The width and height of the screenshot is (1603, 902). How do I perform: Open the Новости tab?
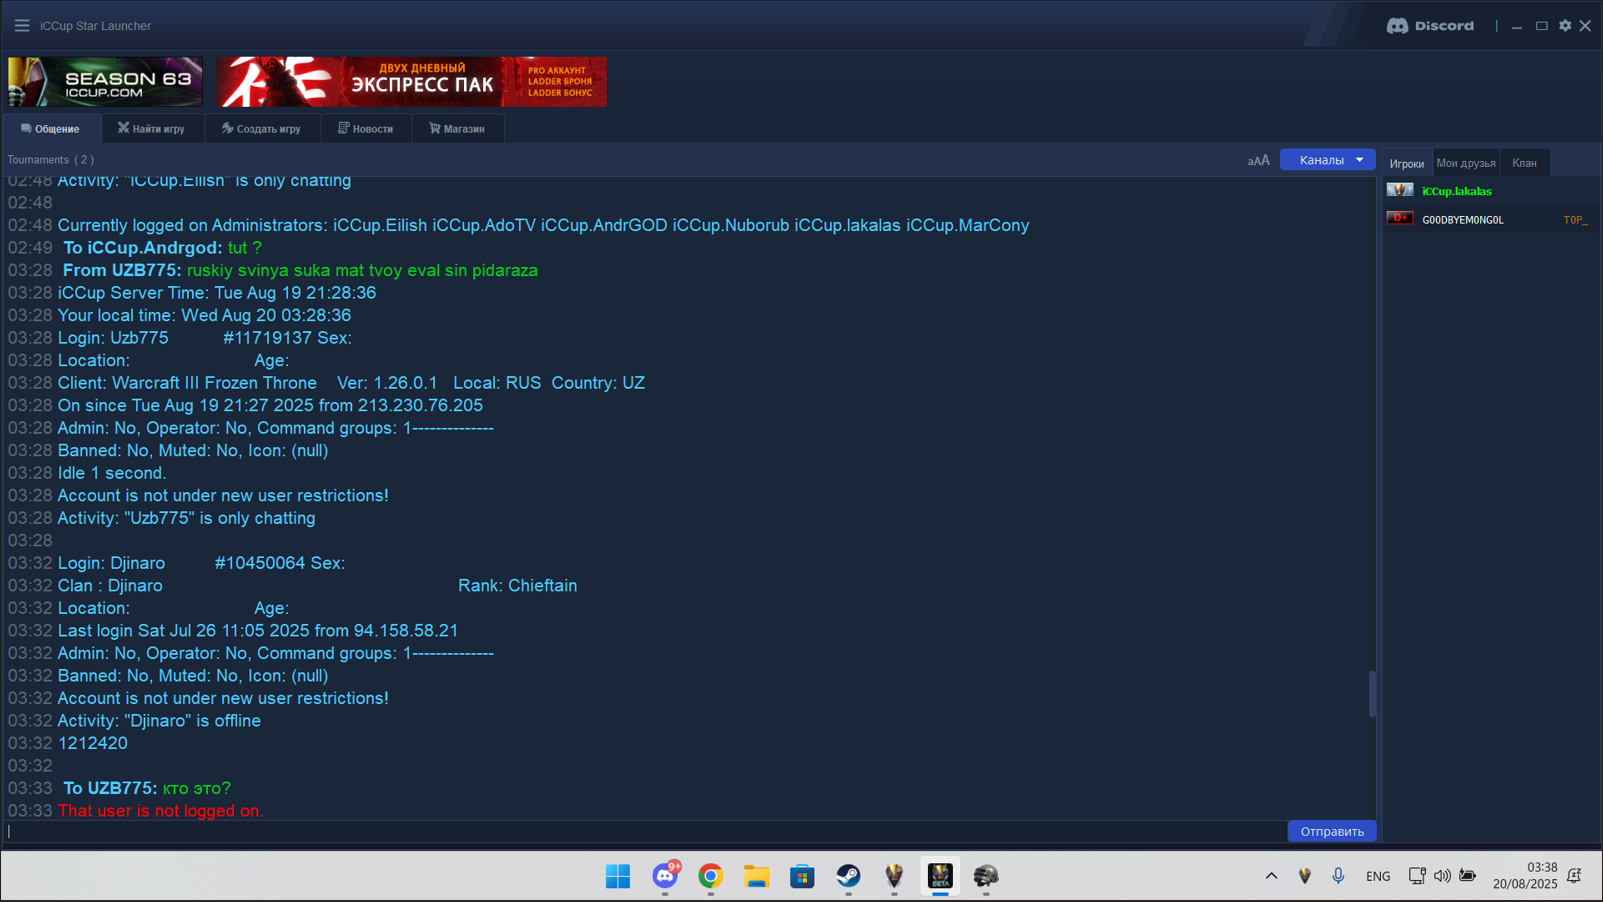366,129
